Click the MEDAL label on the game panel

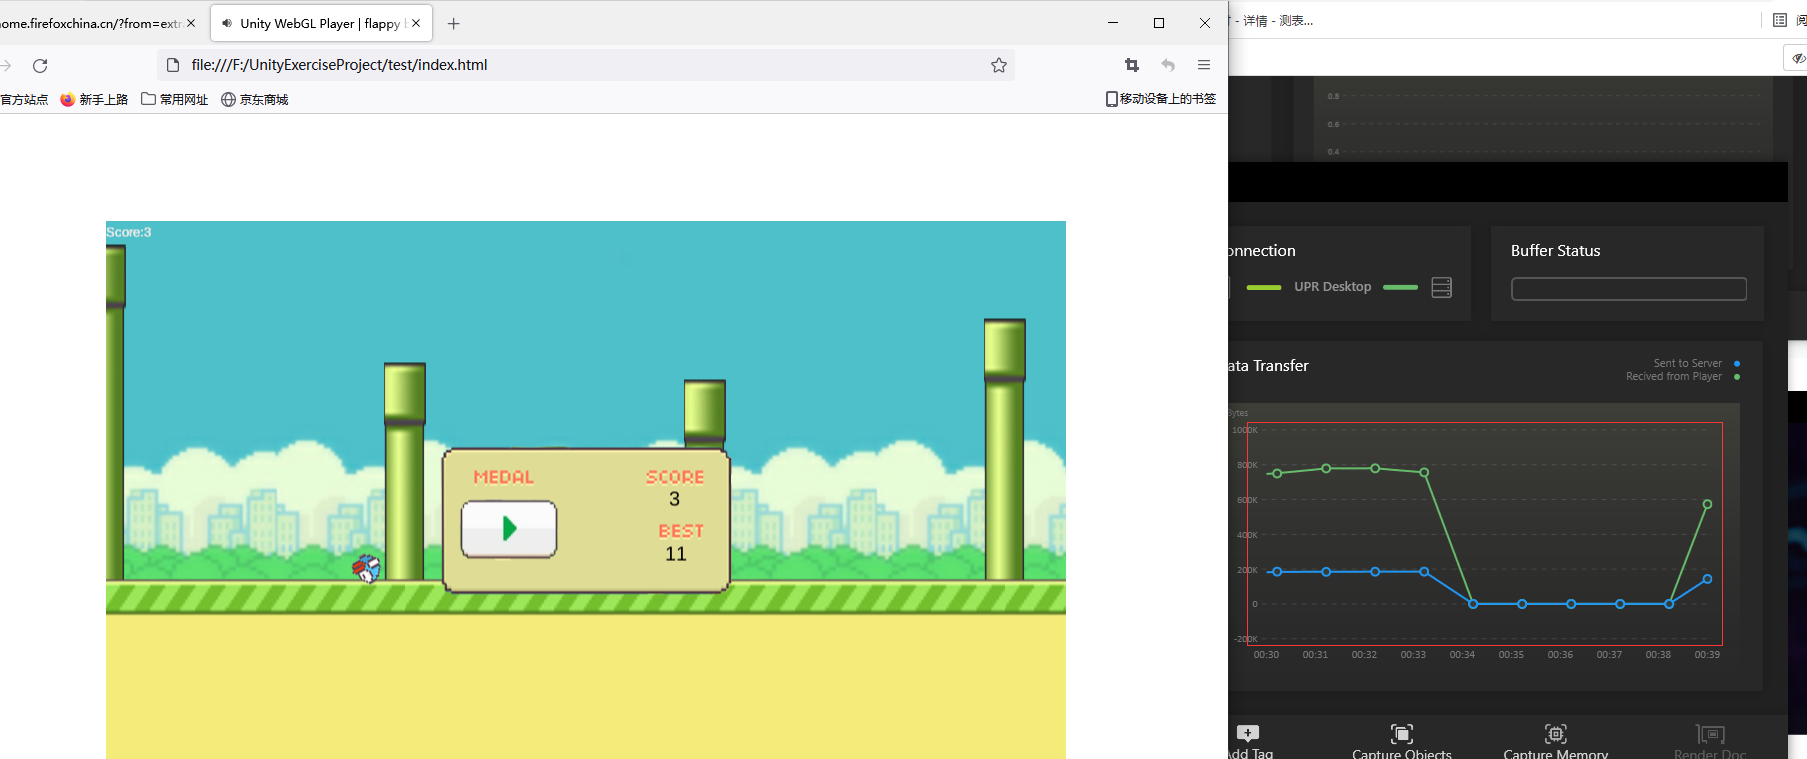pos(504,477)
